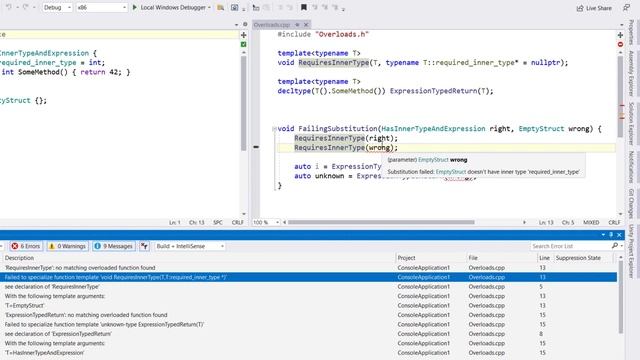
Task: Sort by Suppression State column header
Action: point(578,258)
